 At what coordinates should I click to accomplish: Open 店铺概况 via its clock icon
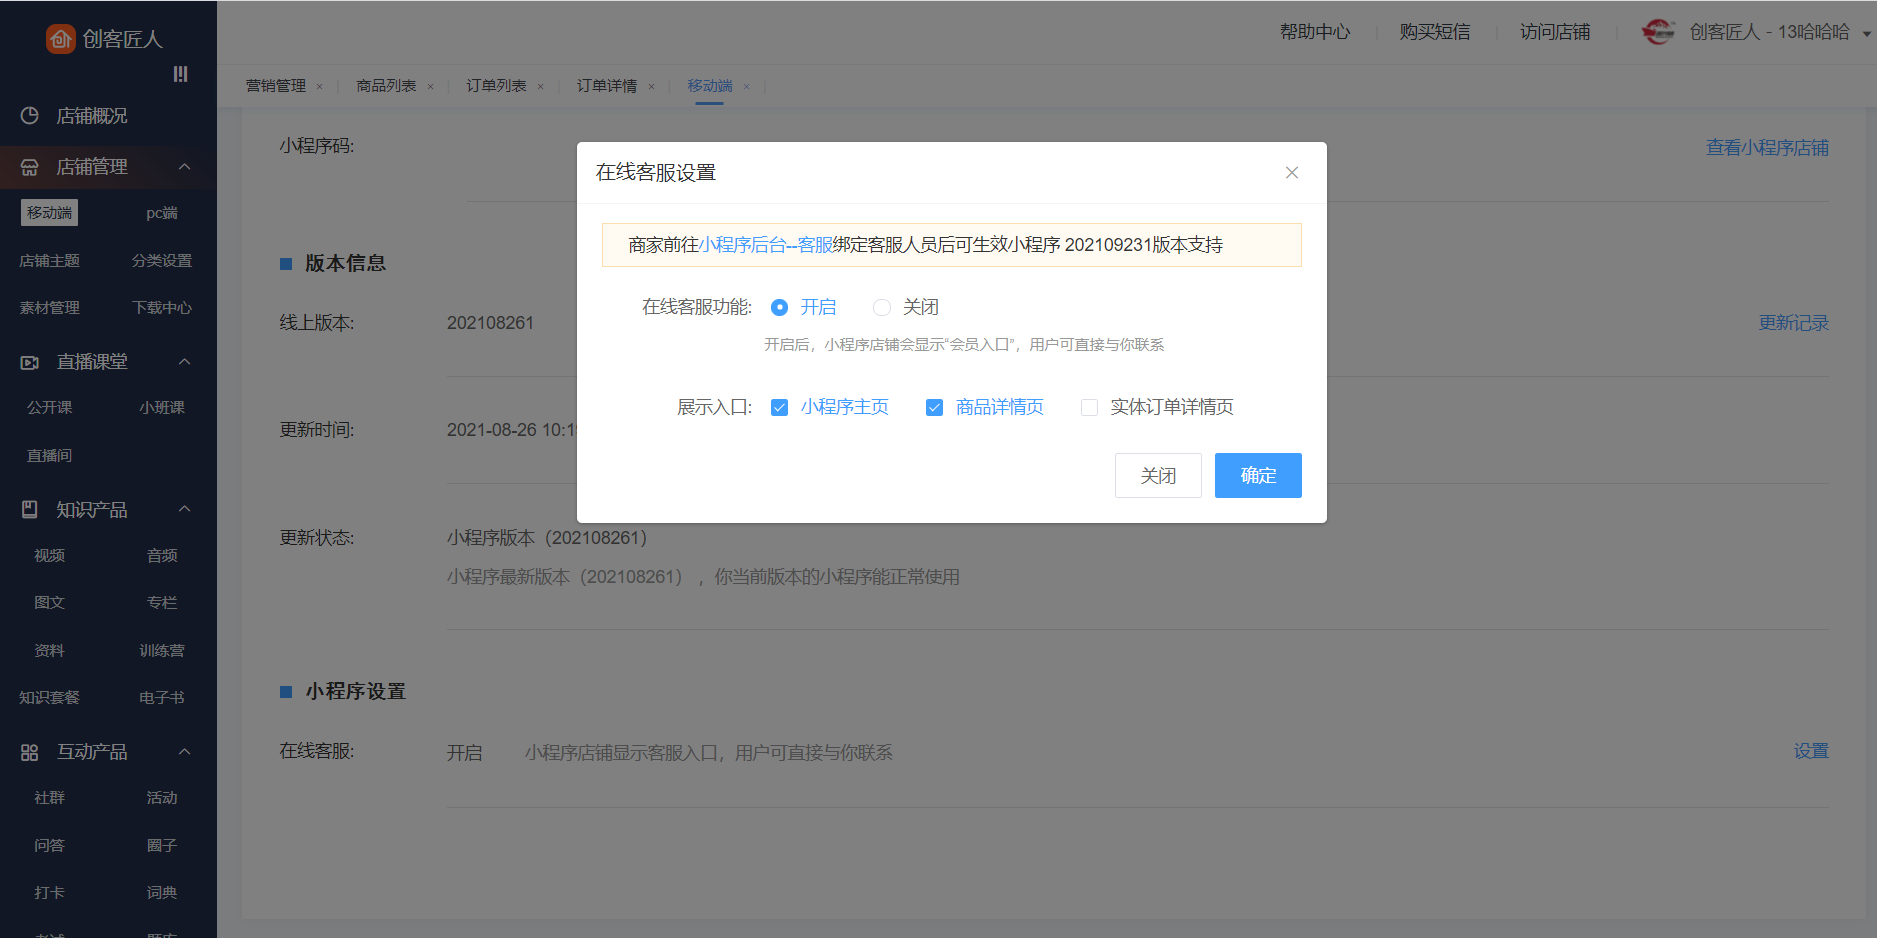point(30,116)
